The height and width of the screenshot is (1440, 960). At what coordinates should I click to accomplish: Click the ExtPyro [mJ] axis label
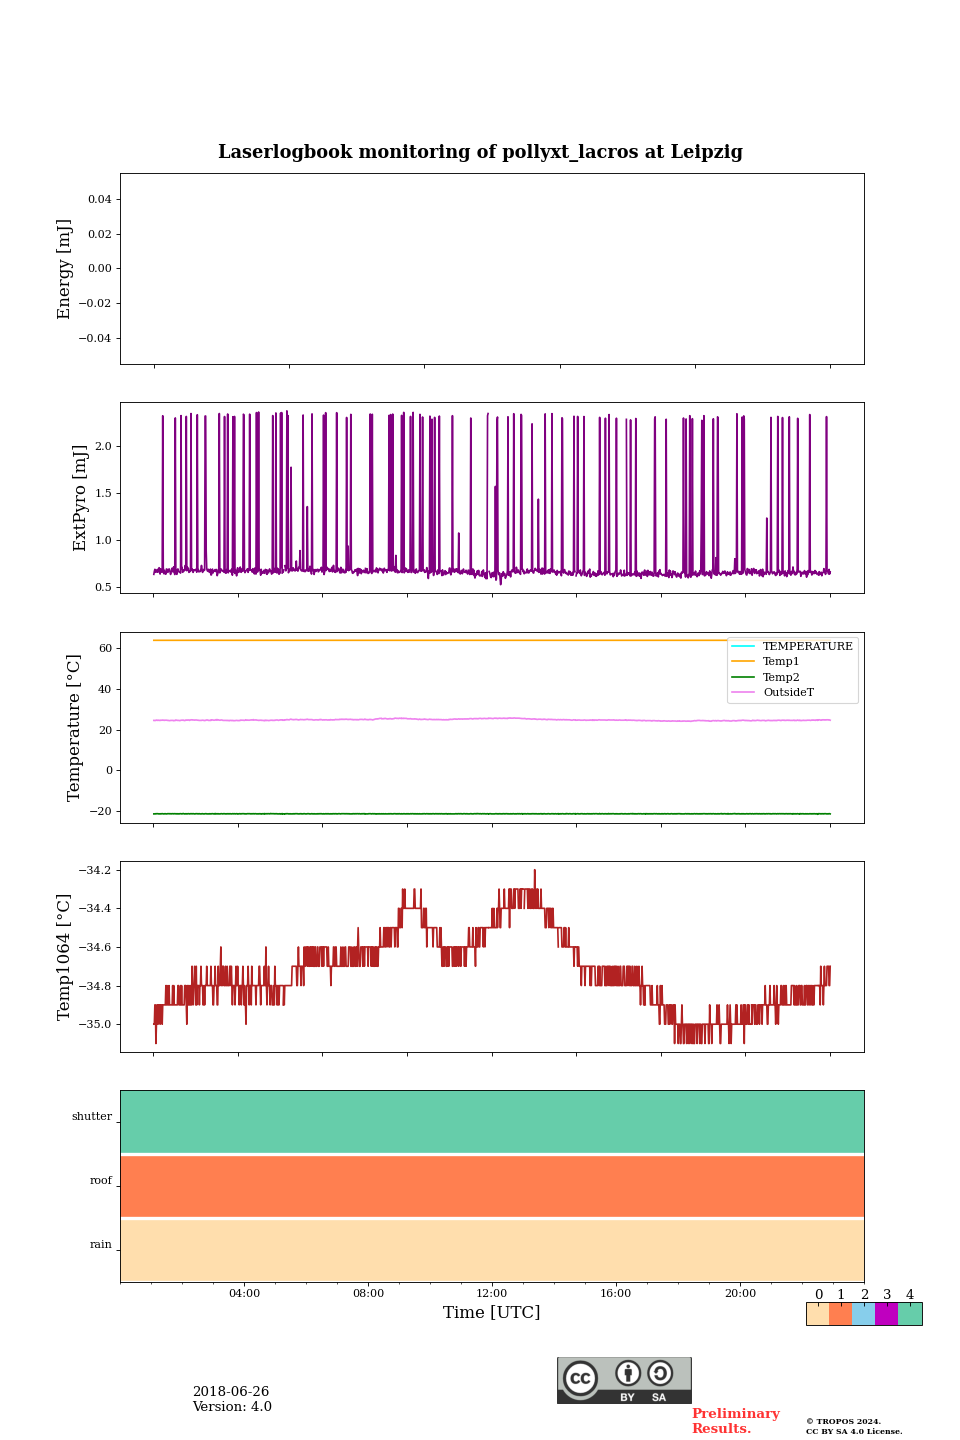(x=81, y=498)
